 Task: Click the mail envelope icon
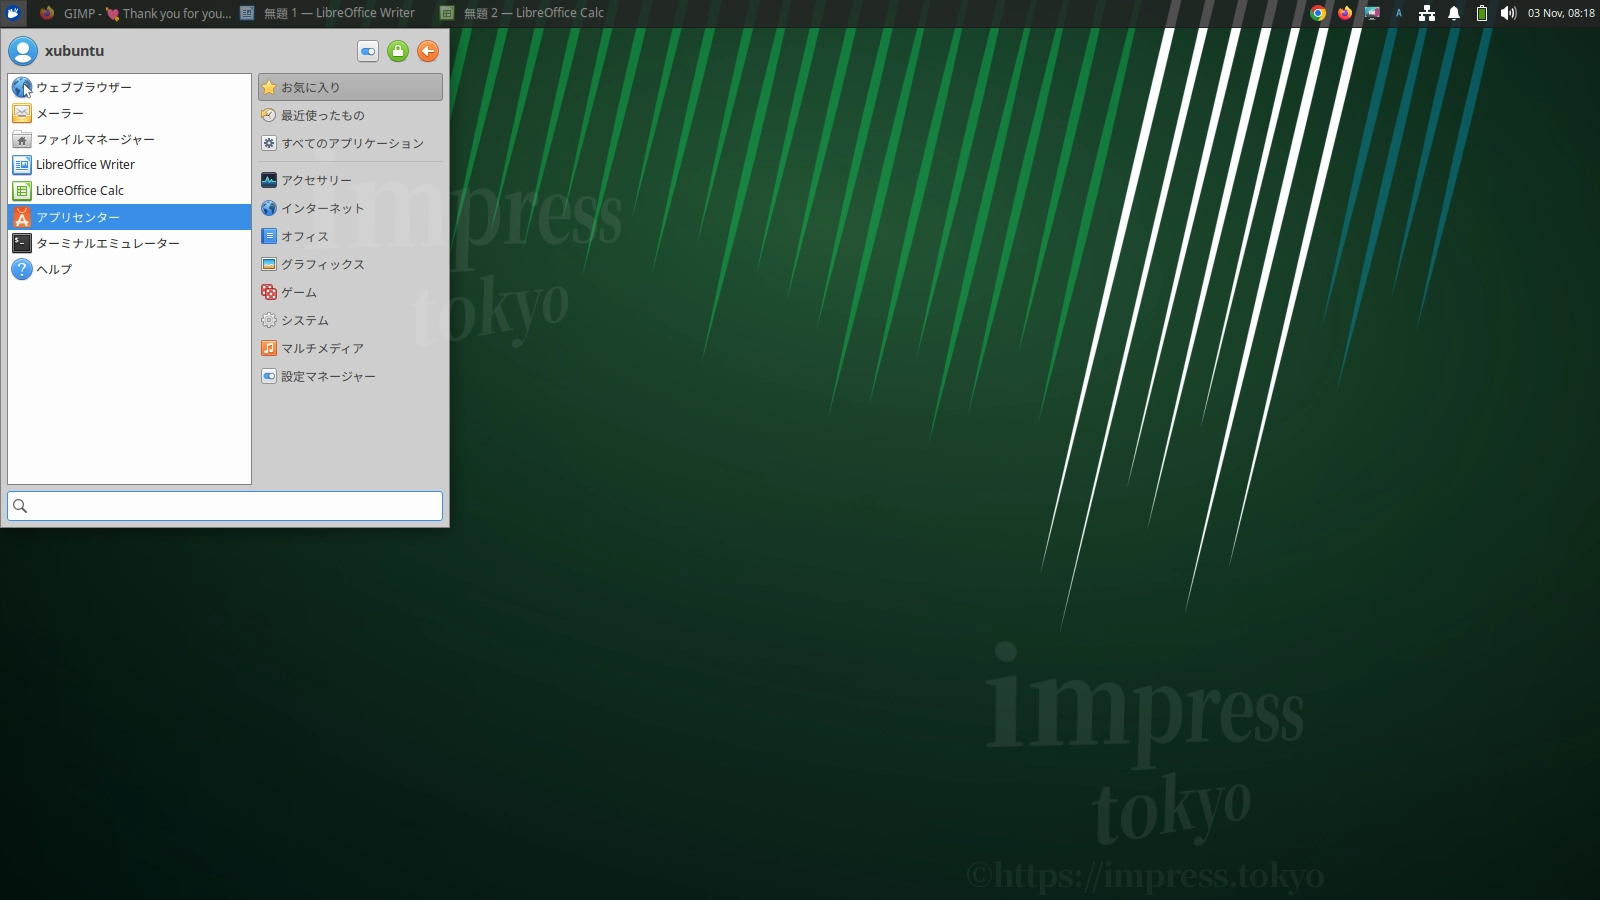22,113
